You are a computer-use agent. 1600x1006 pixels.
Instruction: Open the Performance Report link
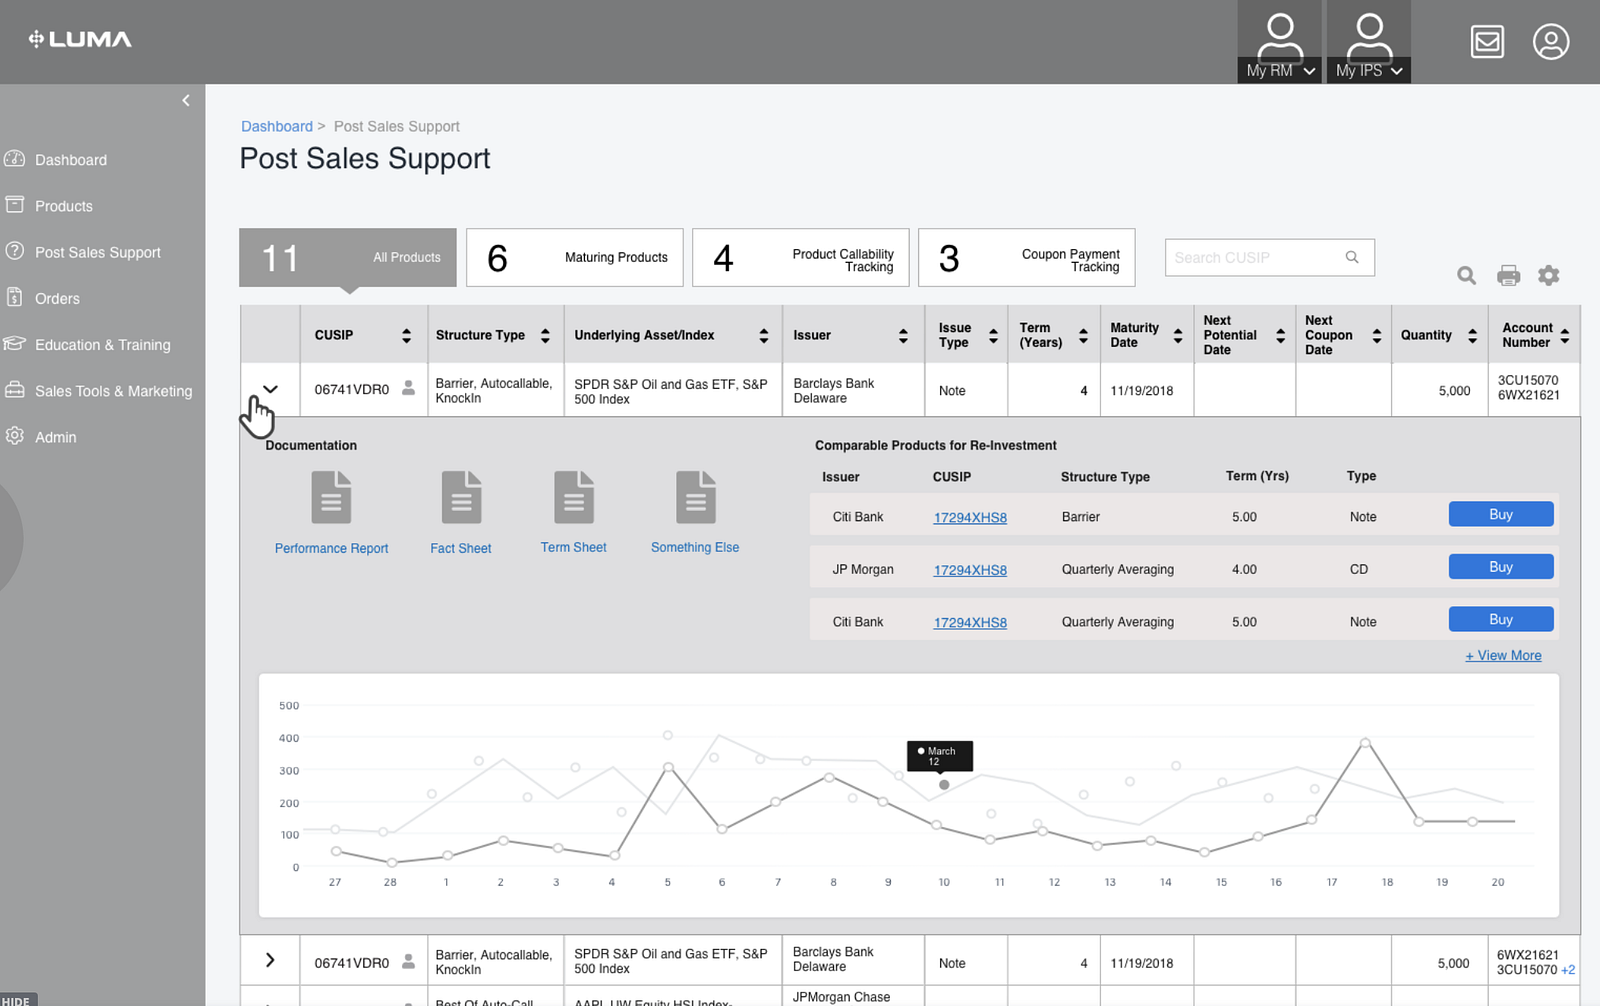click(331, 548)
